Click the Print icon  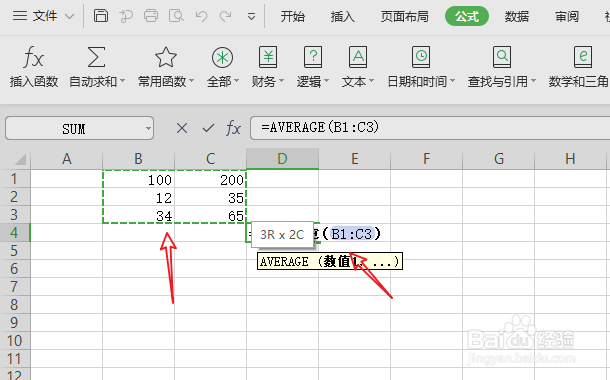point(151,16)
